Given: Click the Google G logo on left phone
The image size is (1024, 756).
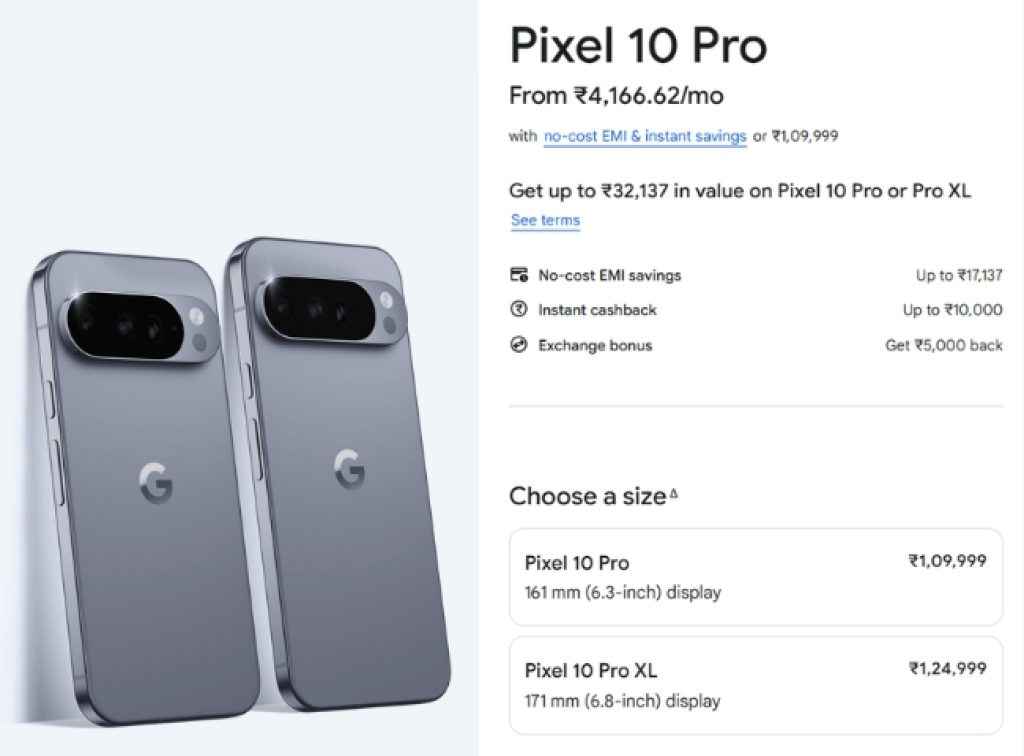Looking at the screenshot, I should pos(156,482).
